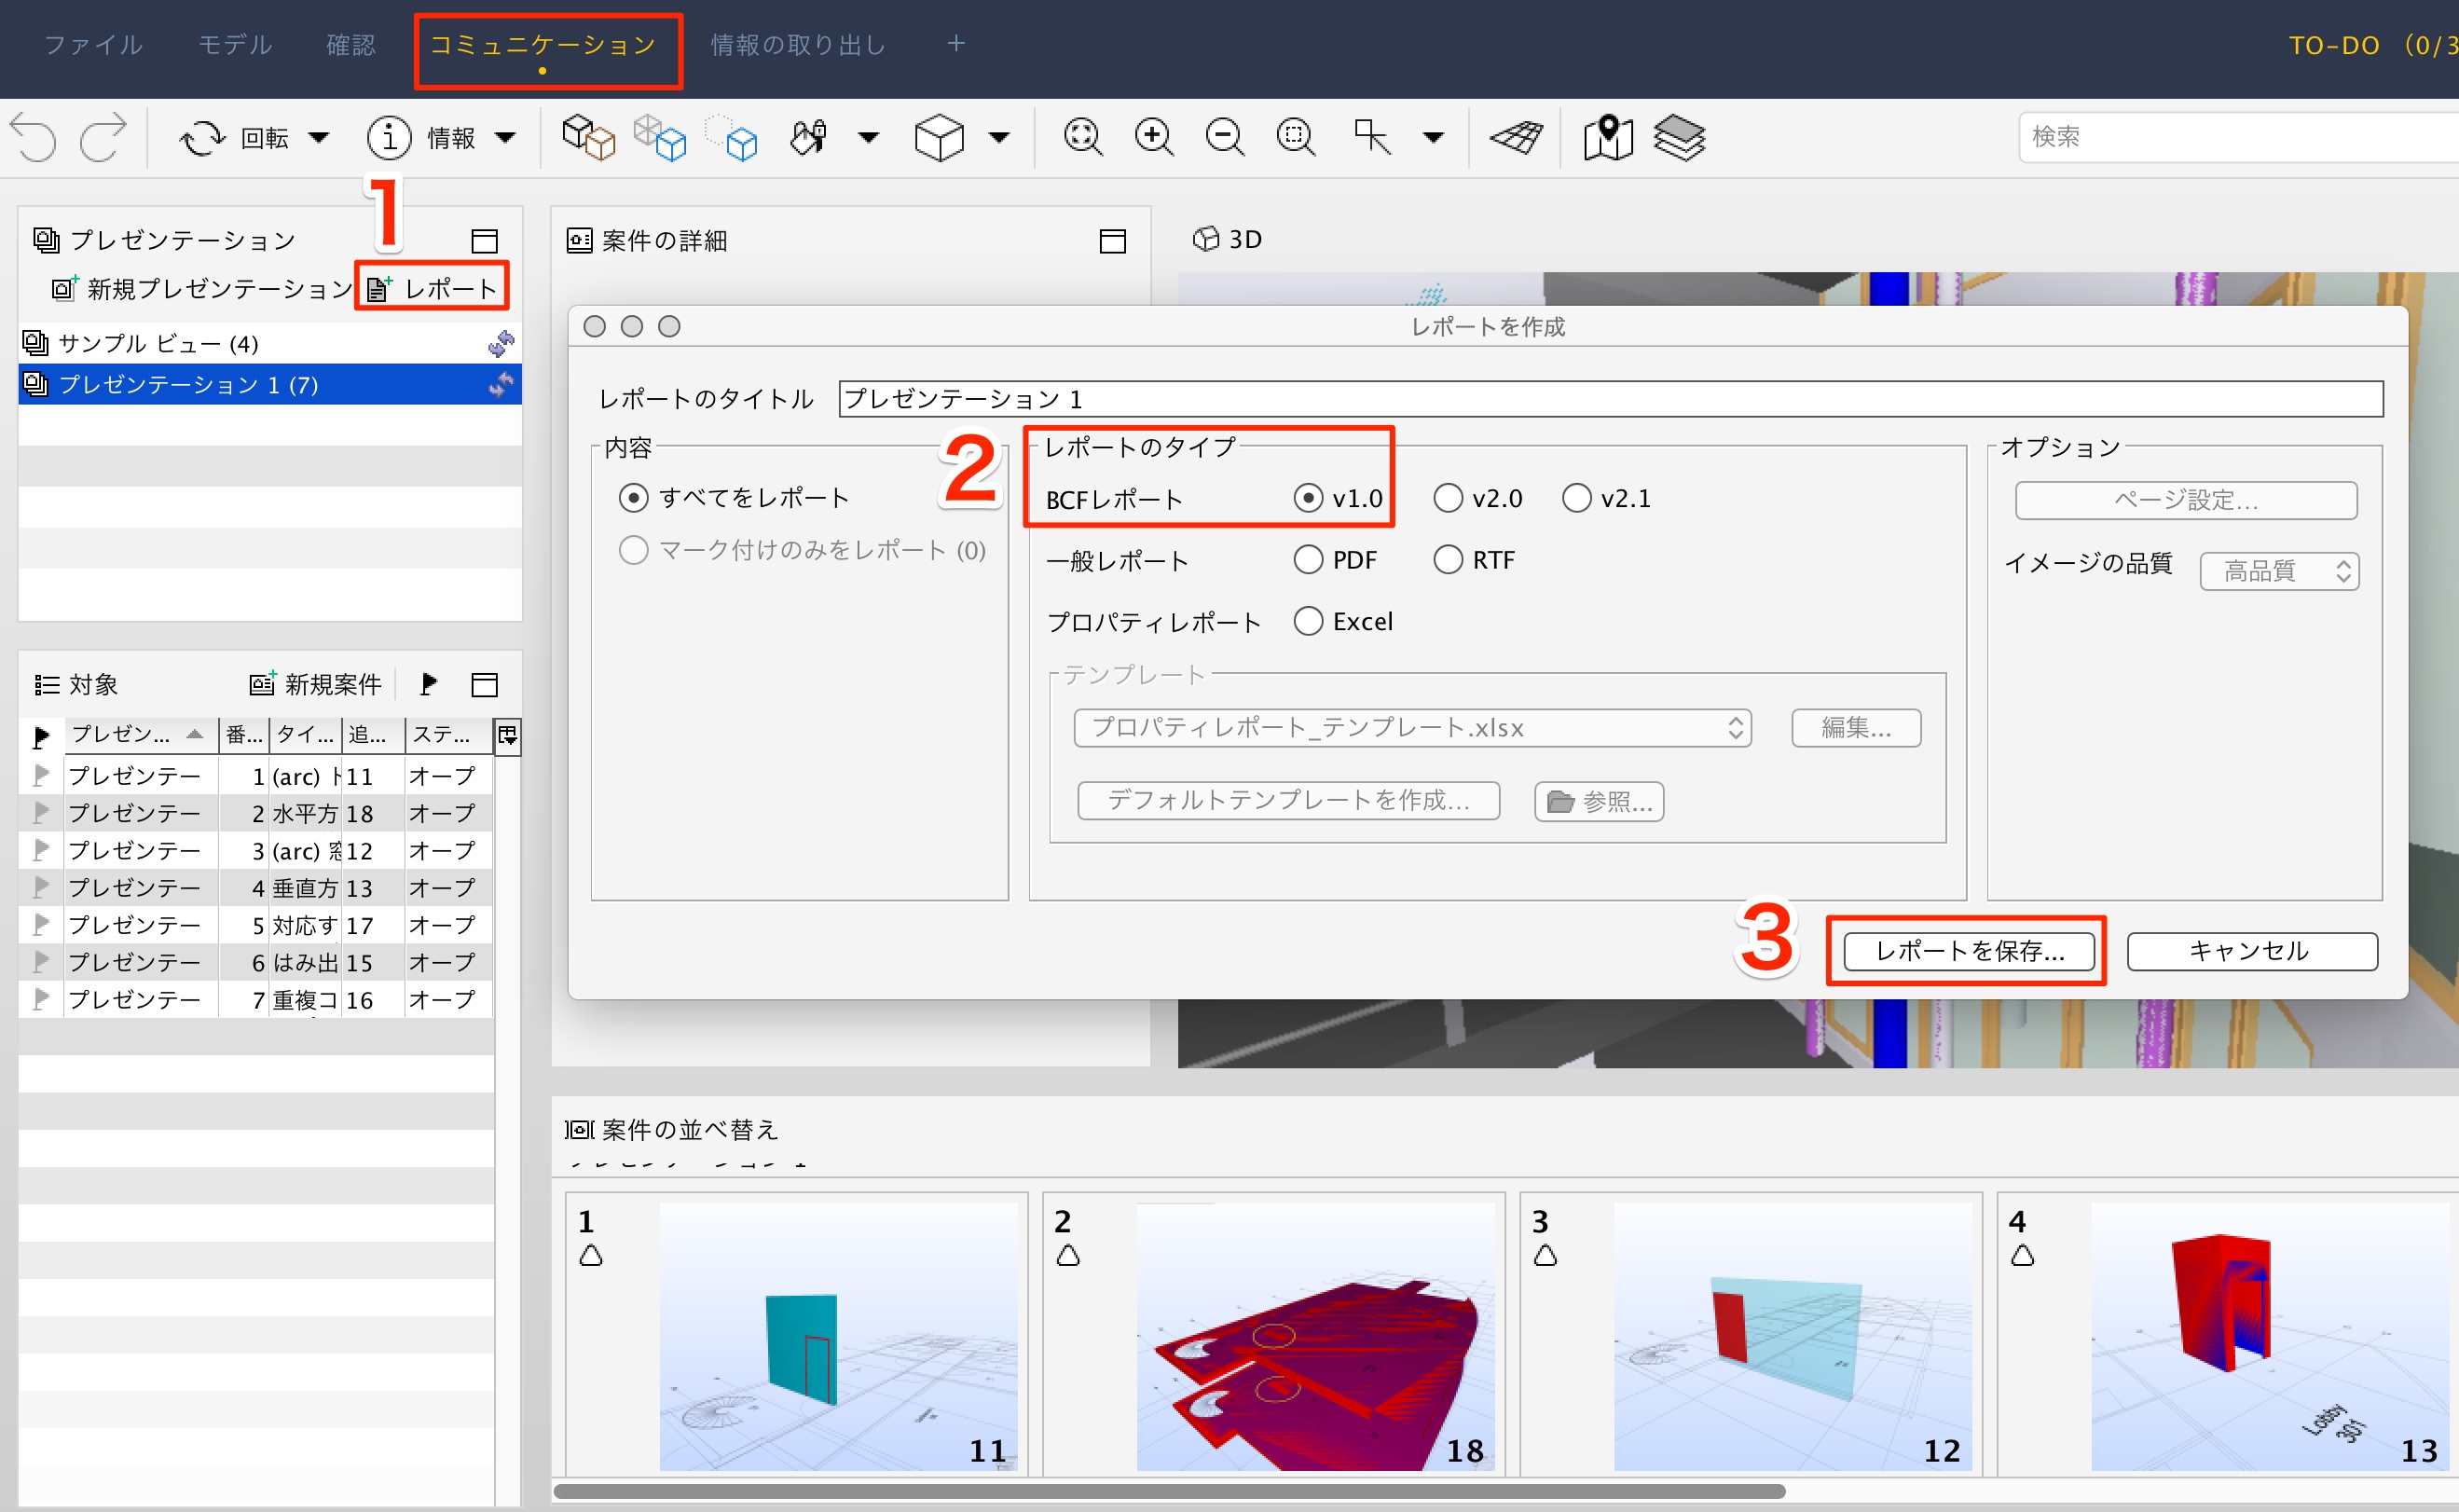Viewport: 2459px width, 1512px height.
Task: Click the 新規案件 icon in 対象 panel
Action: click(x=262, y=684)
